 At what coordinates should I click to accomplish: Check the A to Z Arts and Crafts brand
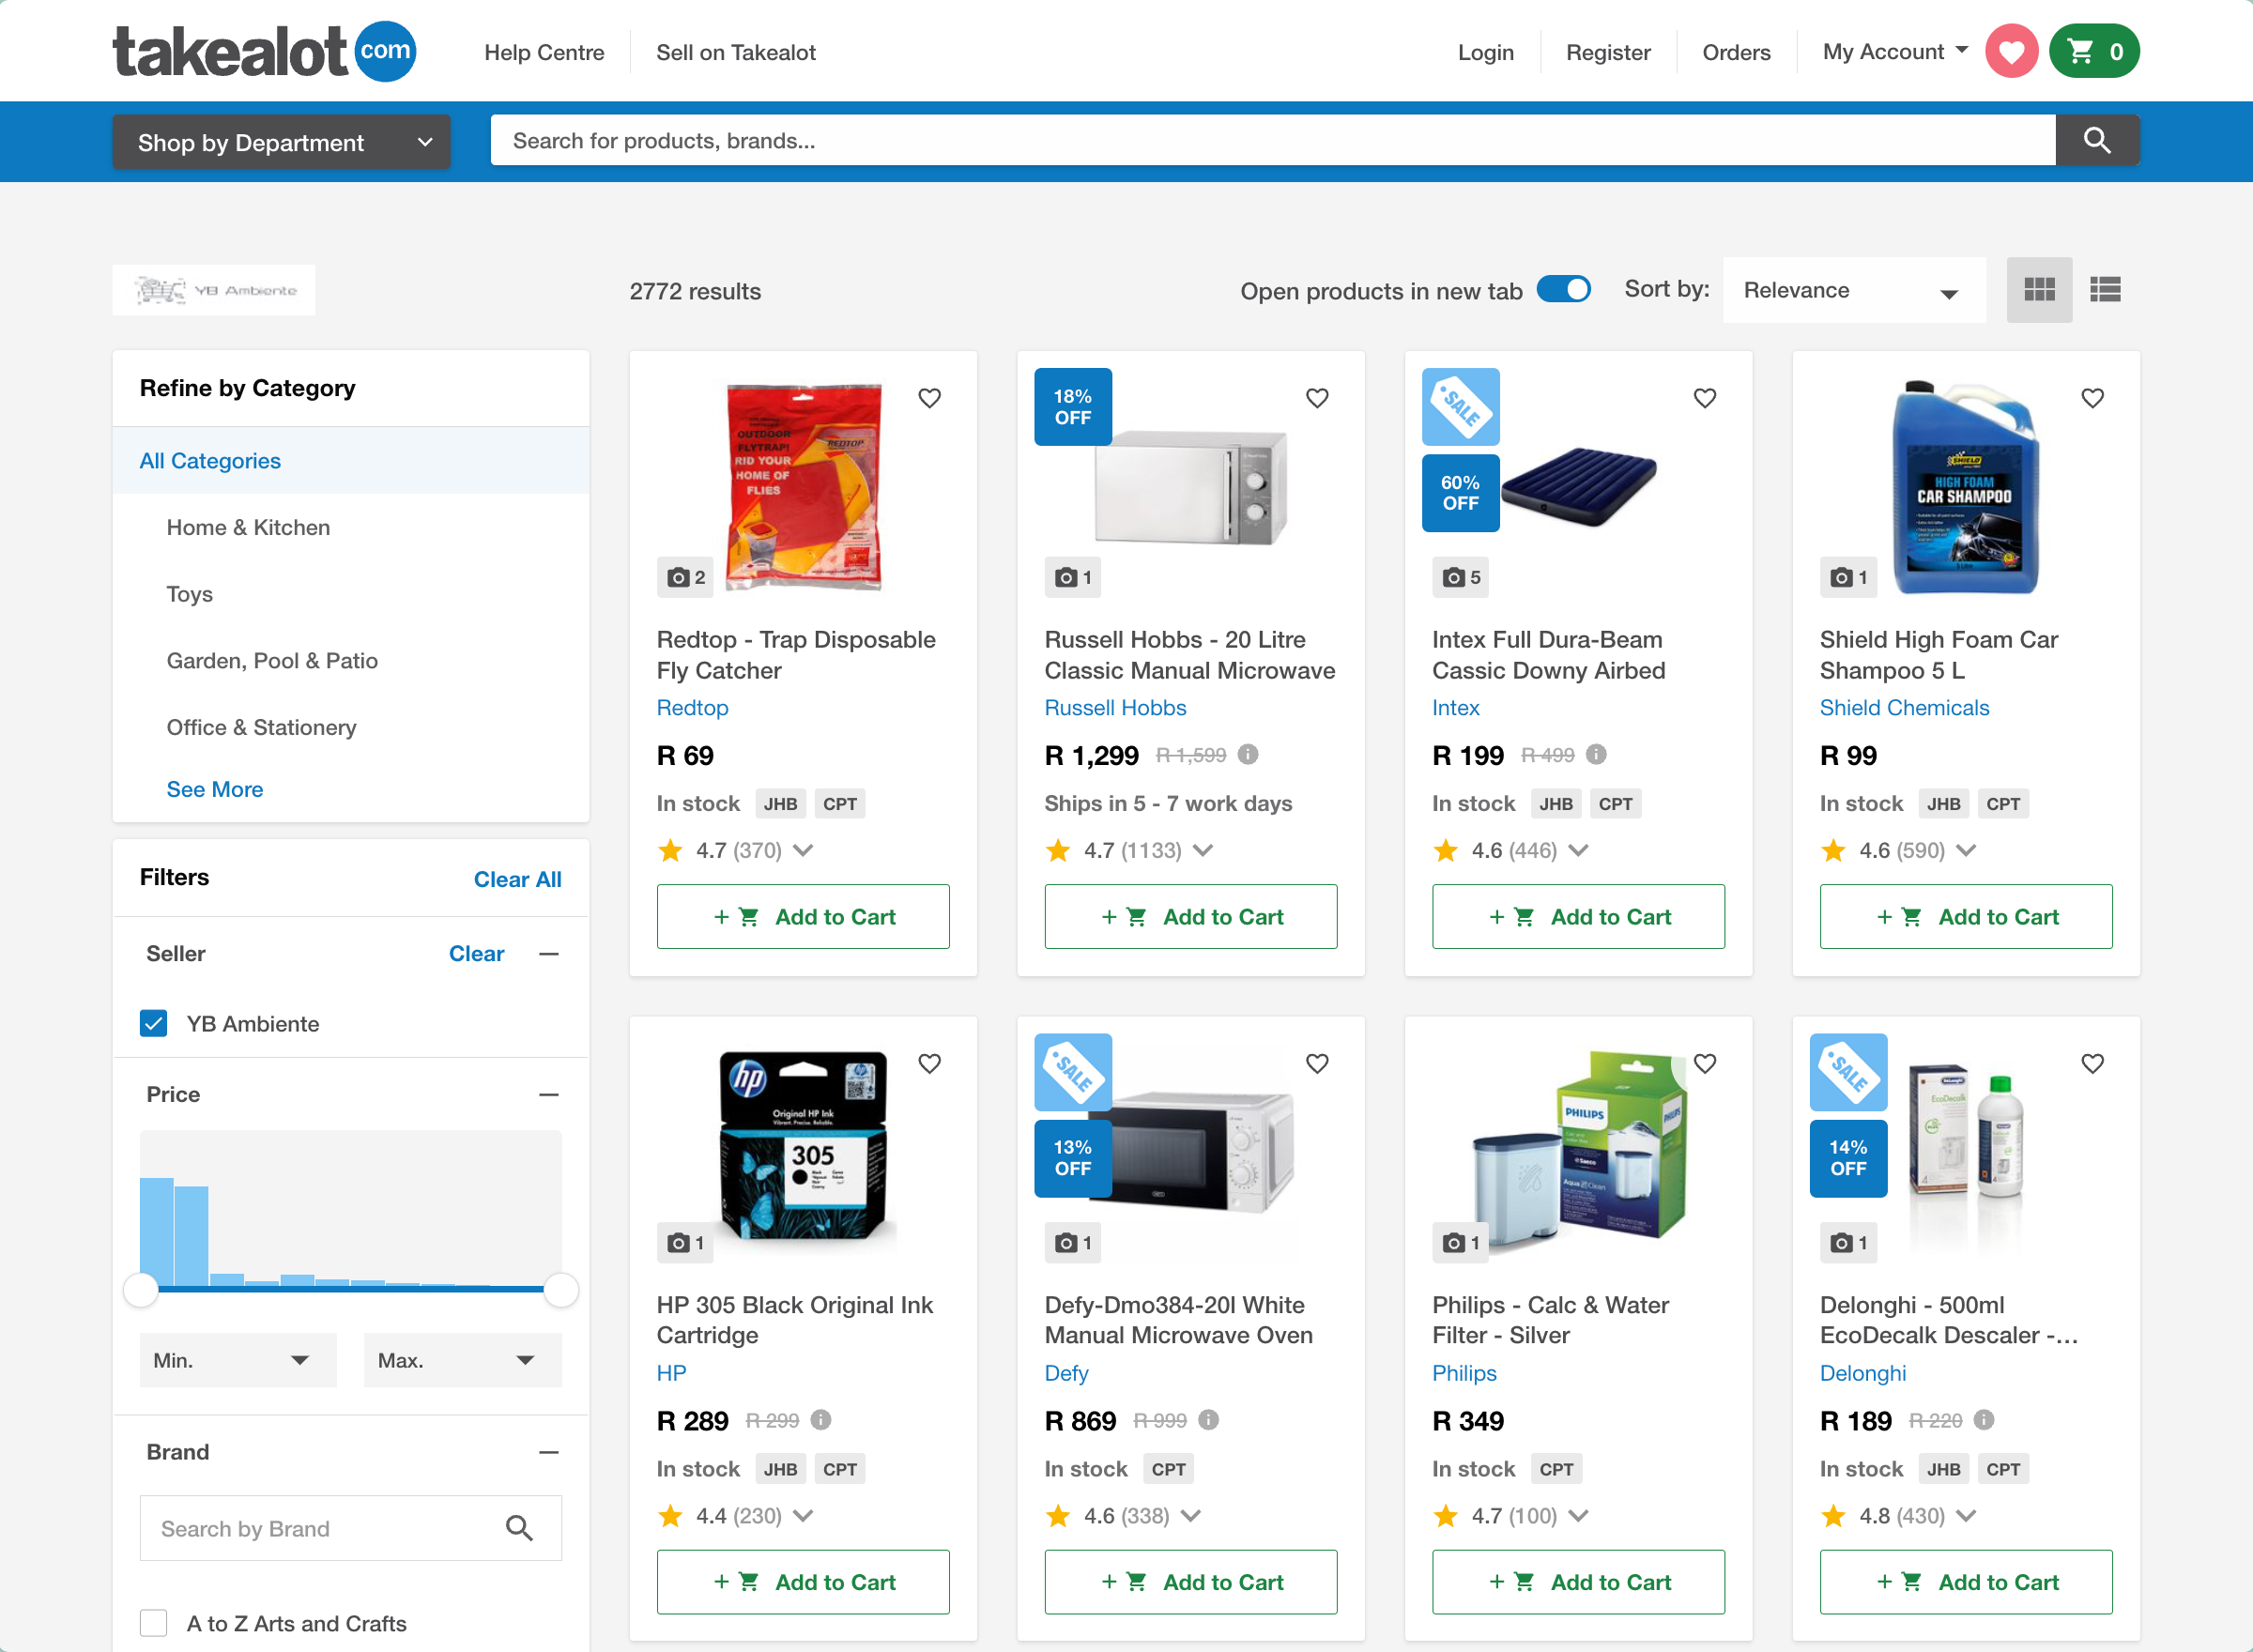pos(154,1622)
